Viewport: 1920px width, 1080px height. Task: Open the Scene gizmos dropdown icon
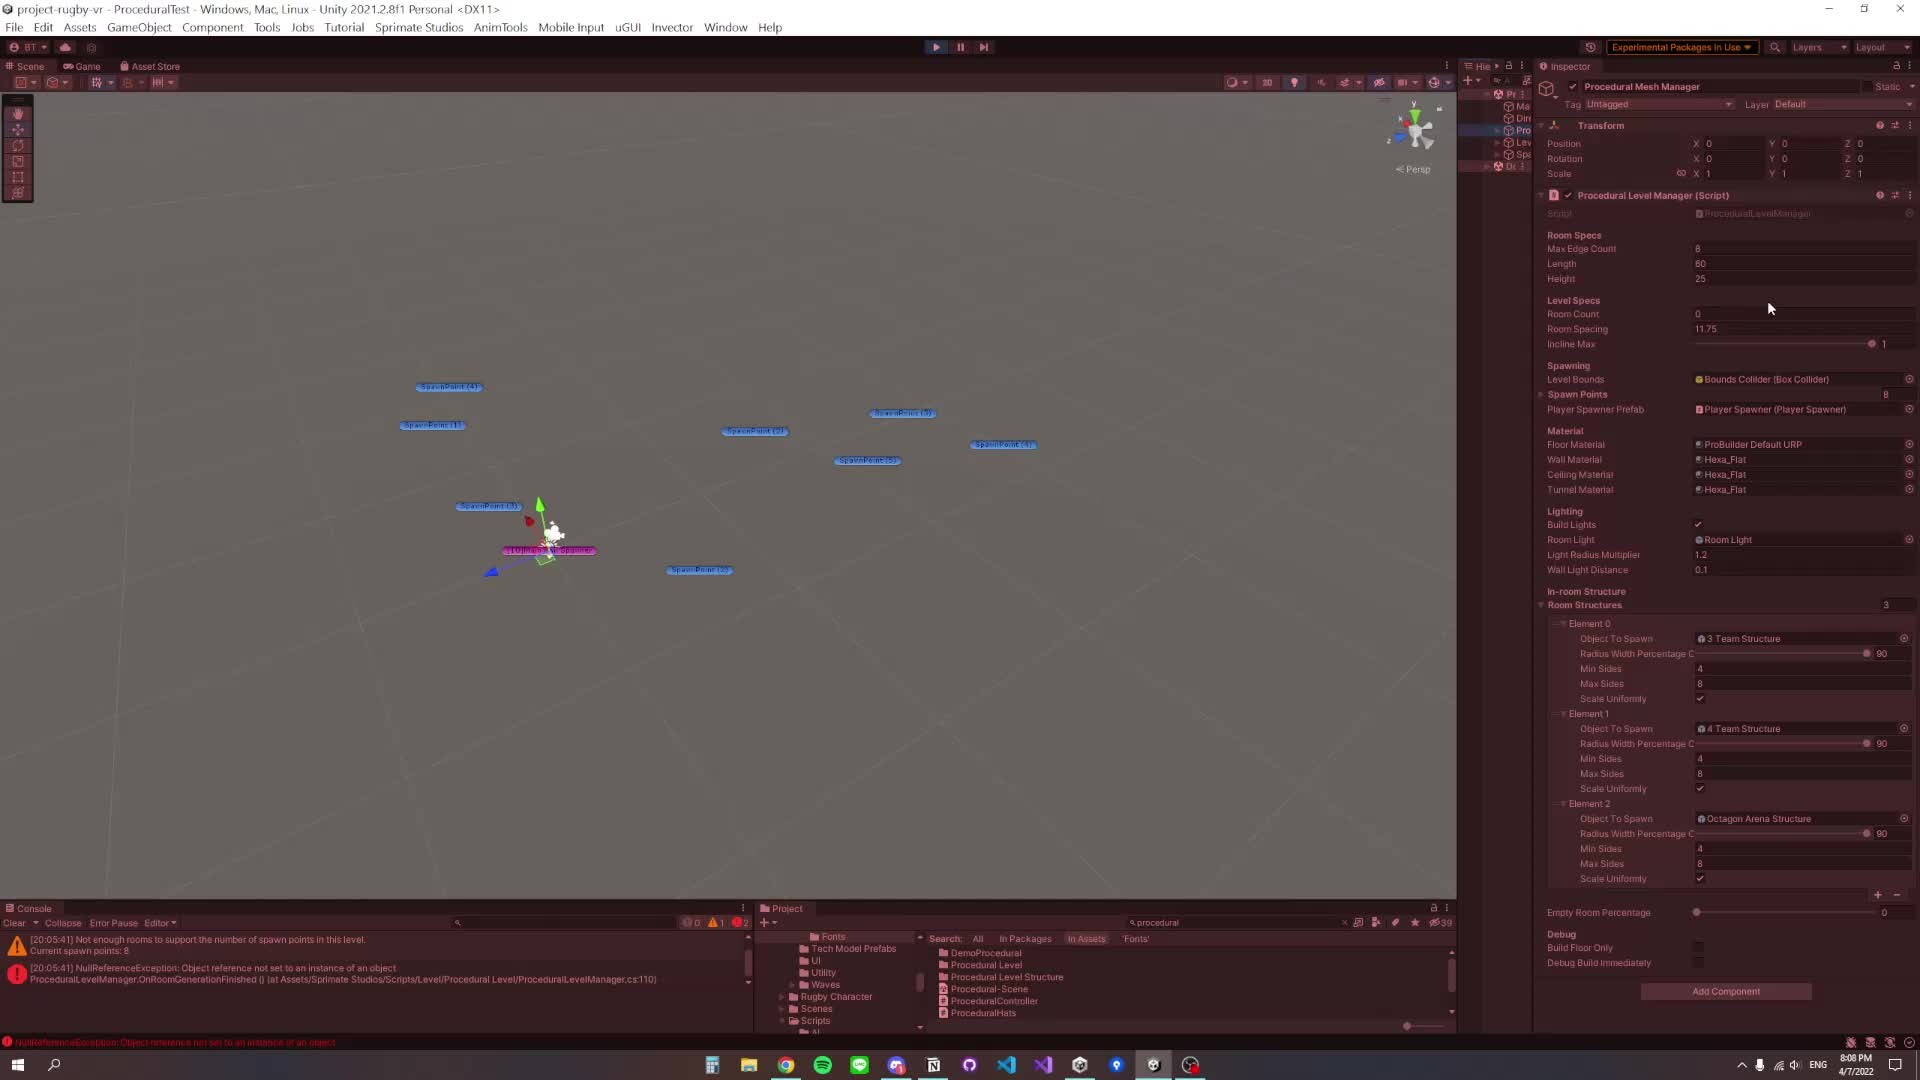pos(1447,82)
